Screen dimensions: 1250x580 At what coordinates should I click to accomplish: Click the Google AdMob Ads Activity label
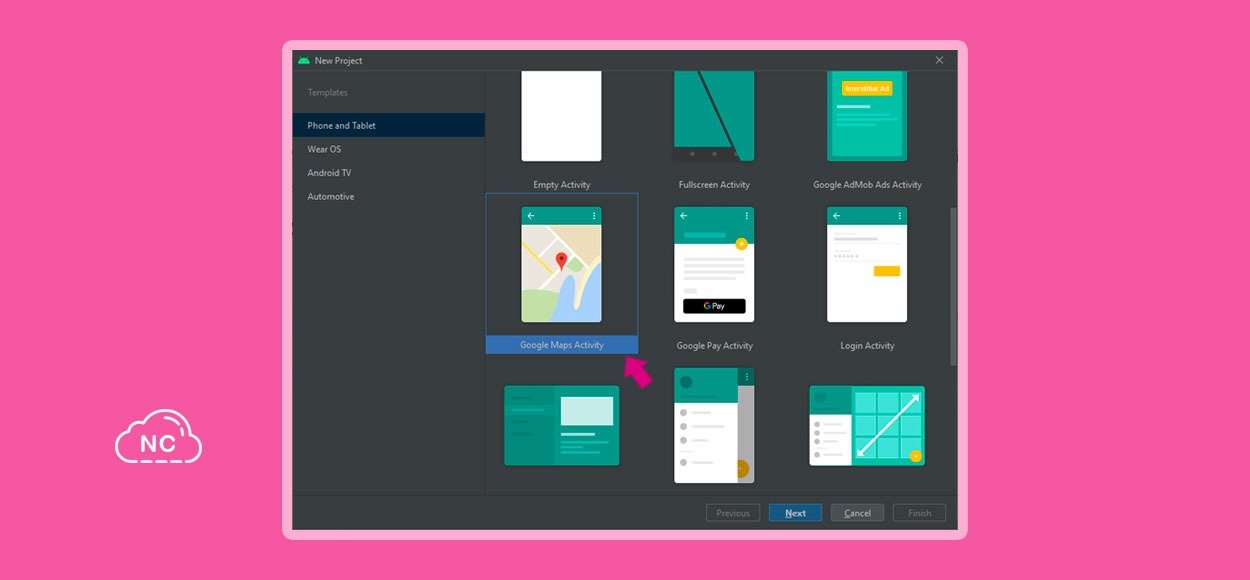pyautogui.click(x=867, y=184)
